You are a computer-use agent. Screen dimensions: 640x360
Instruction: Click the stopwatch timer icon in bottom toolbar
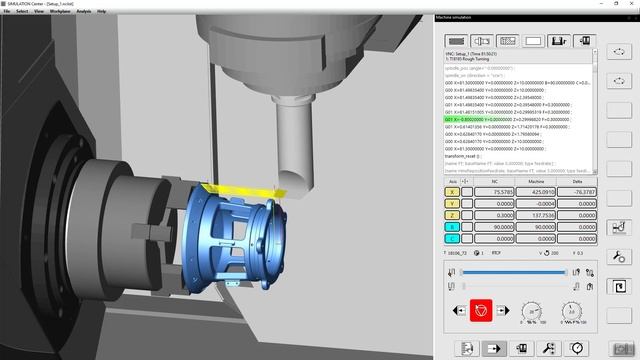click(577, 348)
